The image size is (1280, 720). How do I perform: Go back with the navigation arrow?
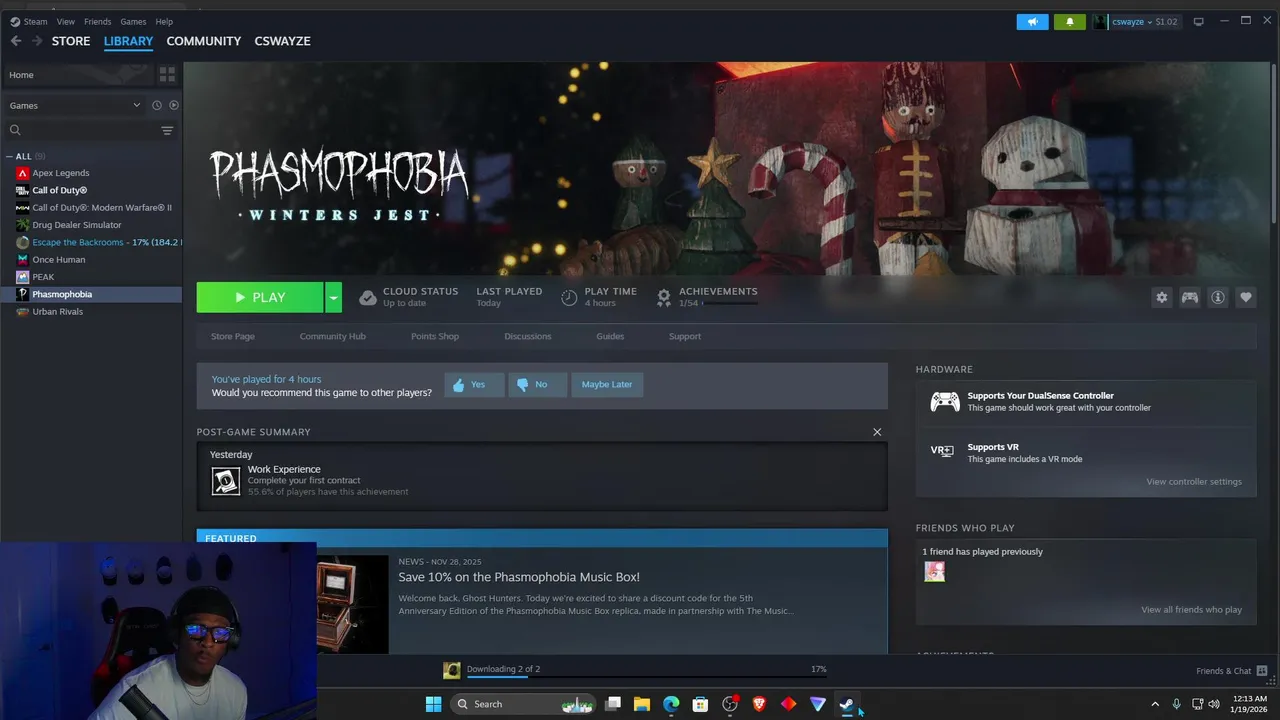16,41
